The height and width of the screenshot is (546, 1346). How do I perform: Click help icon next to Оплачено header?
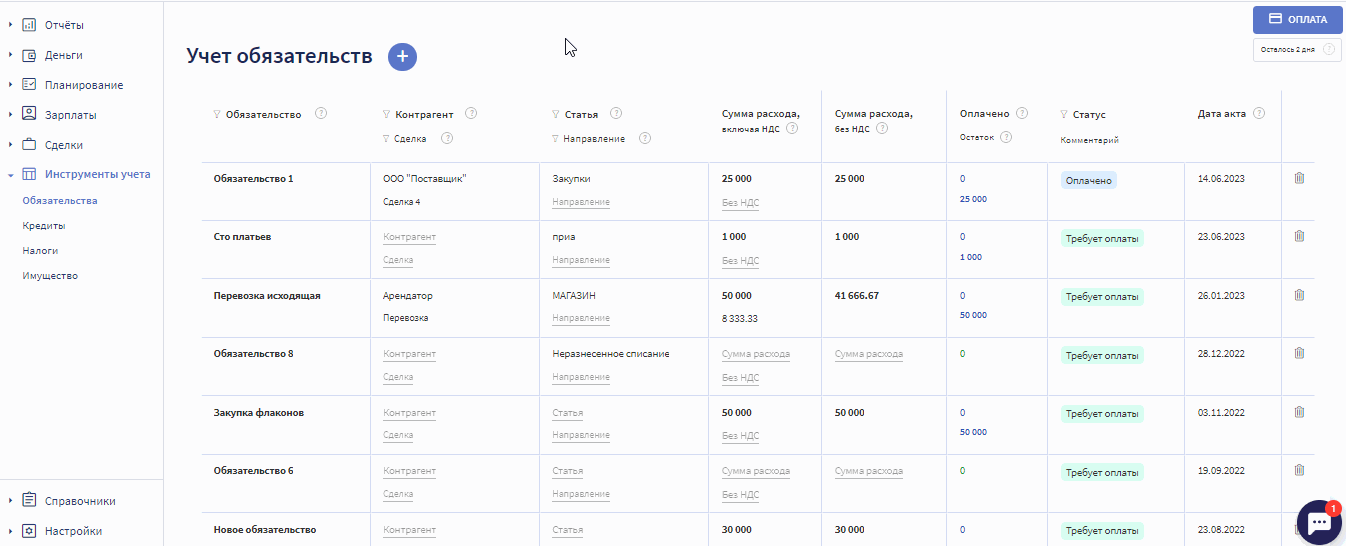tap(1019, 113)
